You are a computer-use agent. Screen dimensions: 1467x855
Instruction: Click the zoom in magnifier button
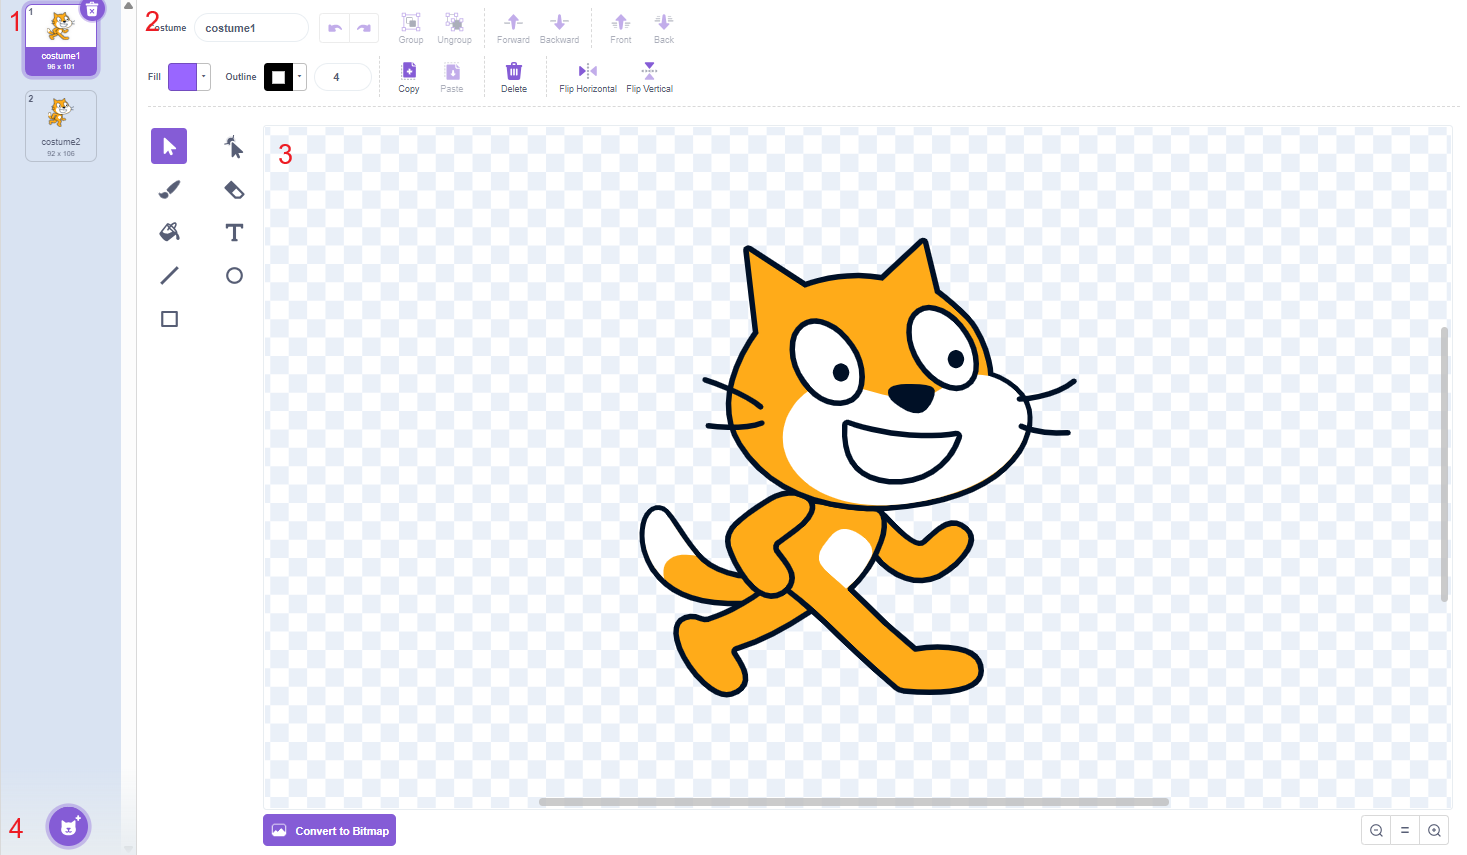click(1434, 830)
